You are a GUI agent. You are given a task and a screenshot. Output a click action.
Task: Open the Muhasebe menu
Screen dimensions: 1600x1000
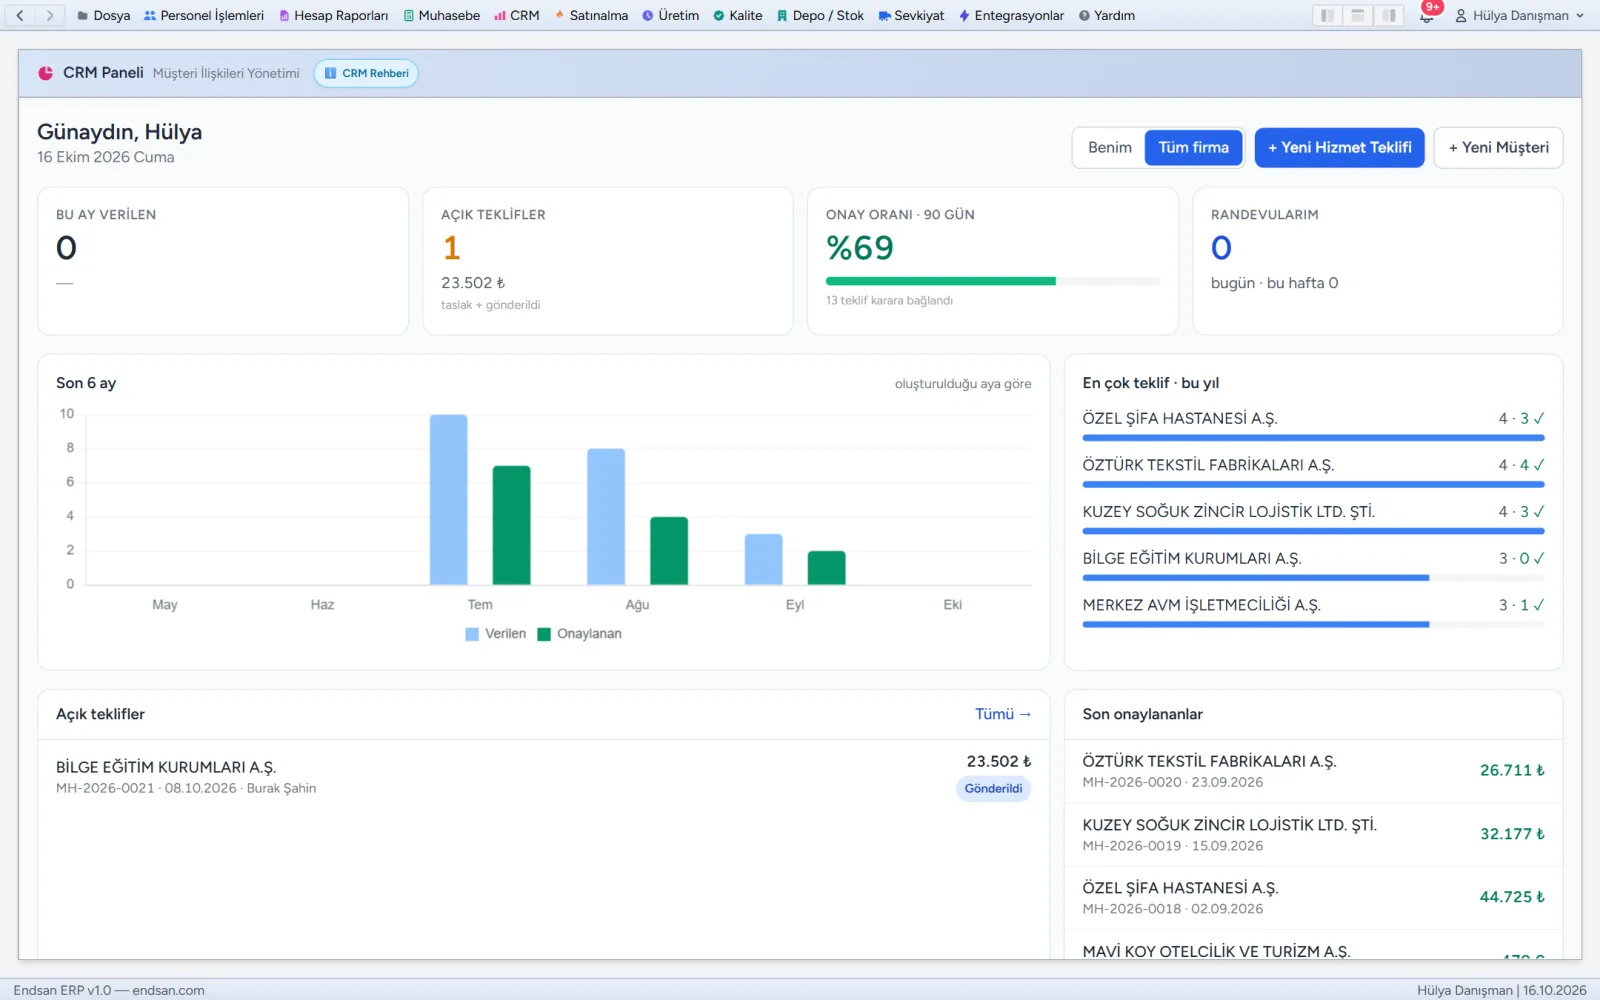click(441, 15)
